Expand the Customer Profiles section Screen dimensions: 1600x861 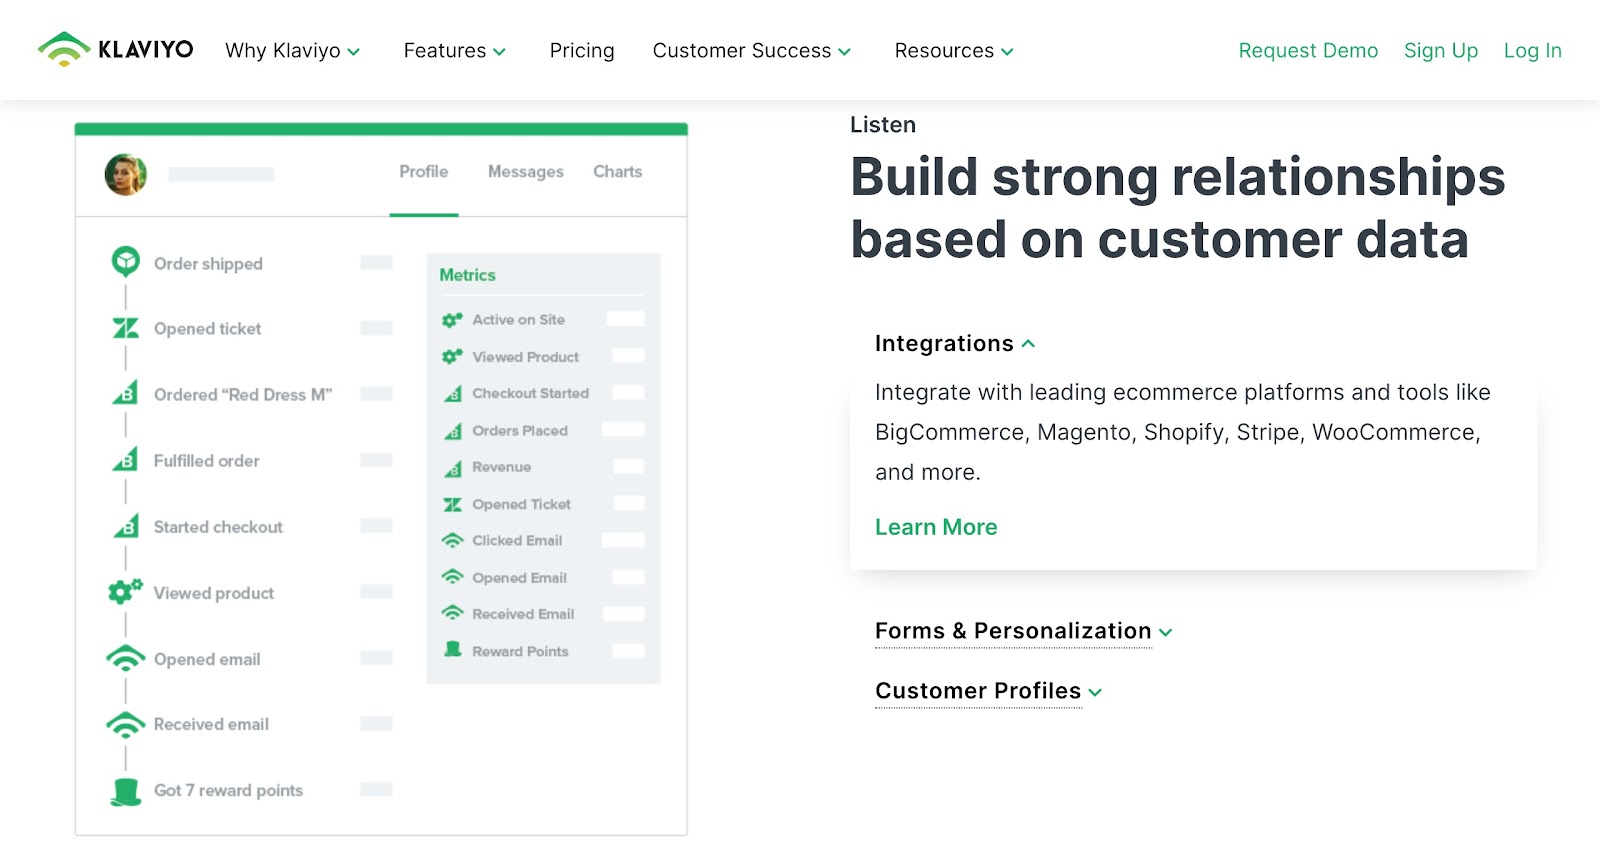click(989, 691)
